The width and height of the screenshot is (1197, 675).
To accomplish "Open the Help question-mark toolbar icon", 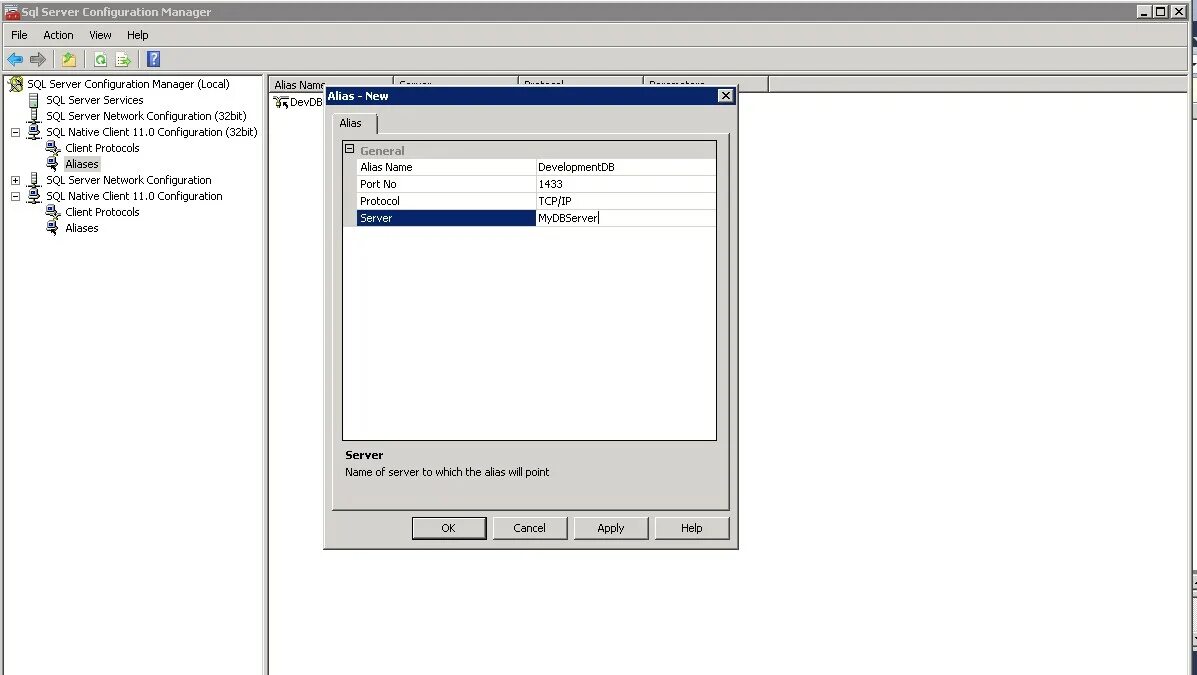I will coord(153,59).
